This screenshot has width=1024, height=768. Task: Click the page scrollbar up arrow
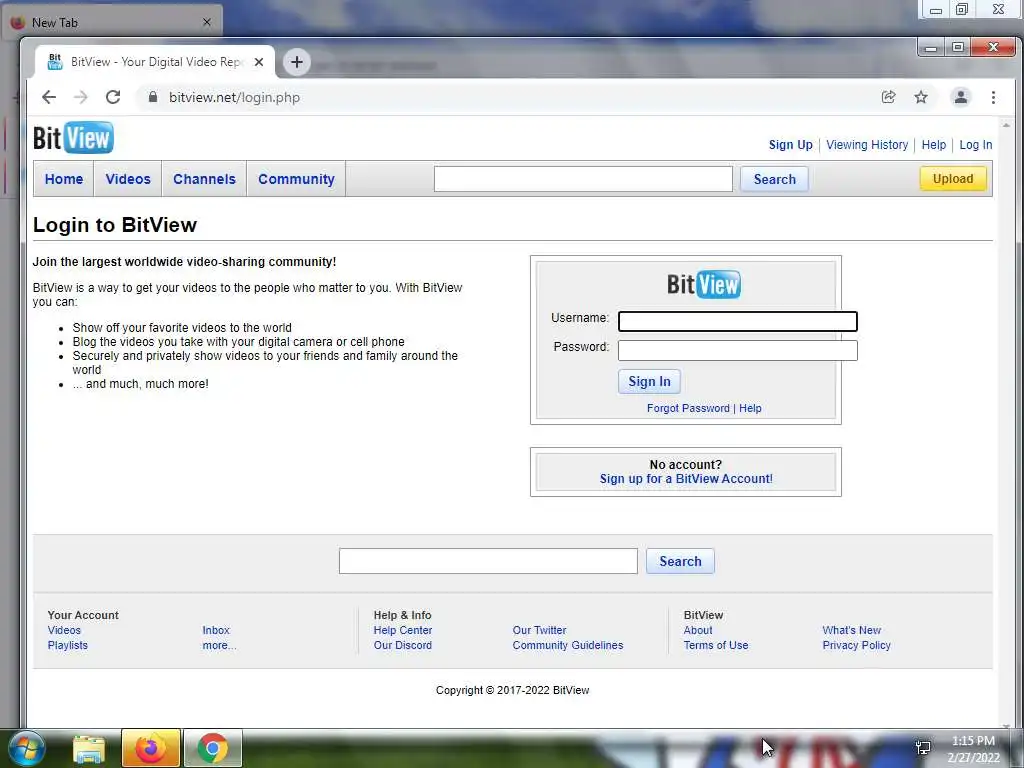[x=1006, y=125]
